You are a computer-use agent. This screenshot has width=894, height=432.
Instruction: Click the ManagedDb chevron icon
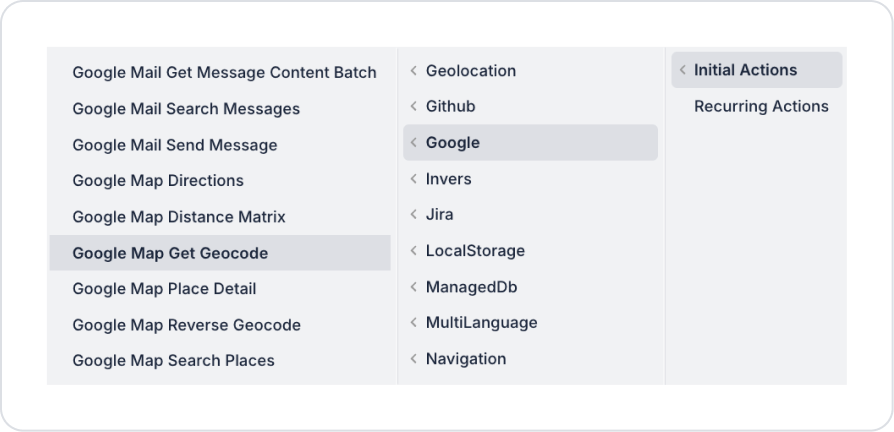(413, 287)
